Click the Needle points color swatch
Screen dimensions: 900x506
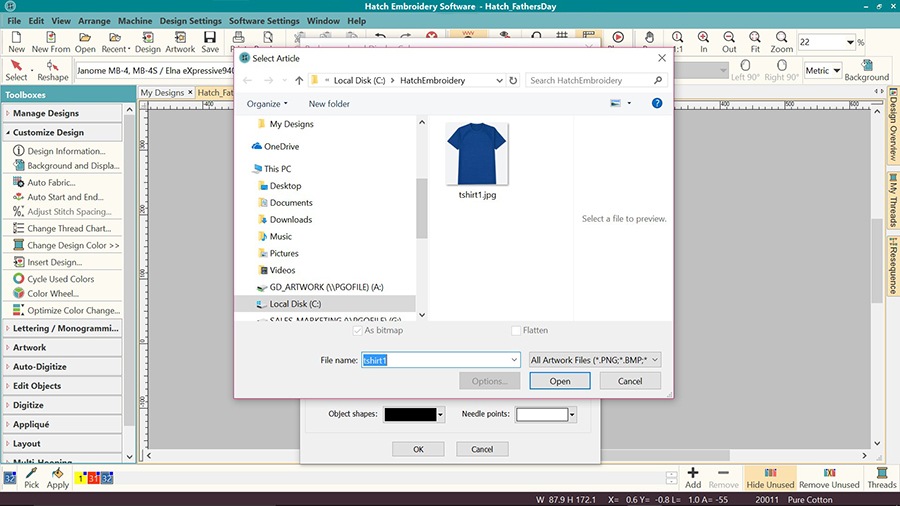[x=541, y=414]
